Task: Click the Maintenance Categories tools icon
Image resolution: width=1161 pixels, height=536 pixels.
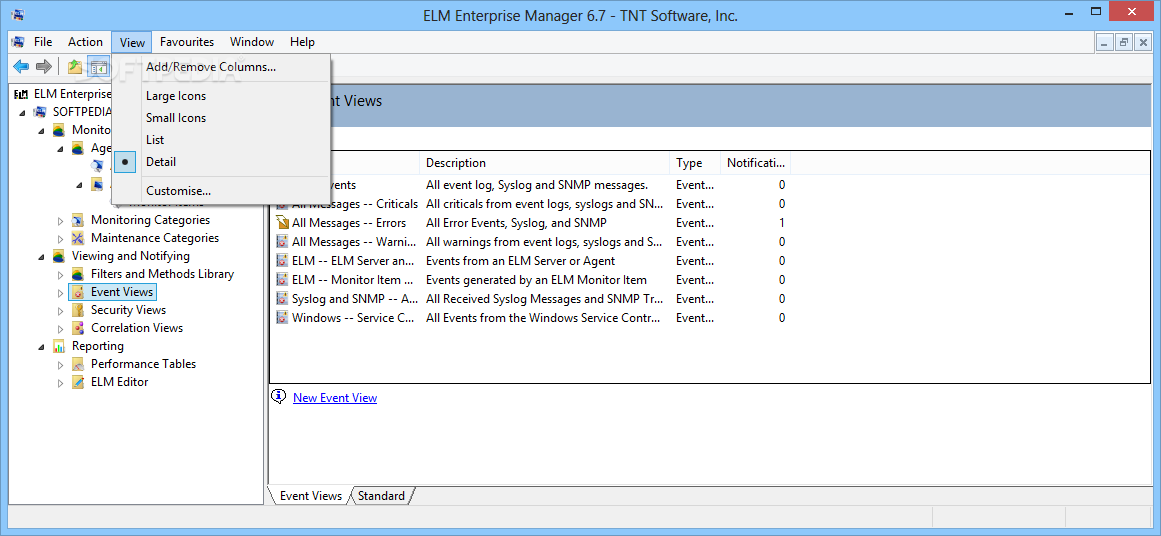Action: click(x=78, y=238)
